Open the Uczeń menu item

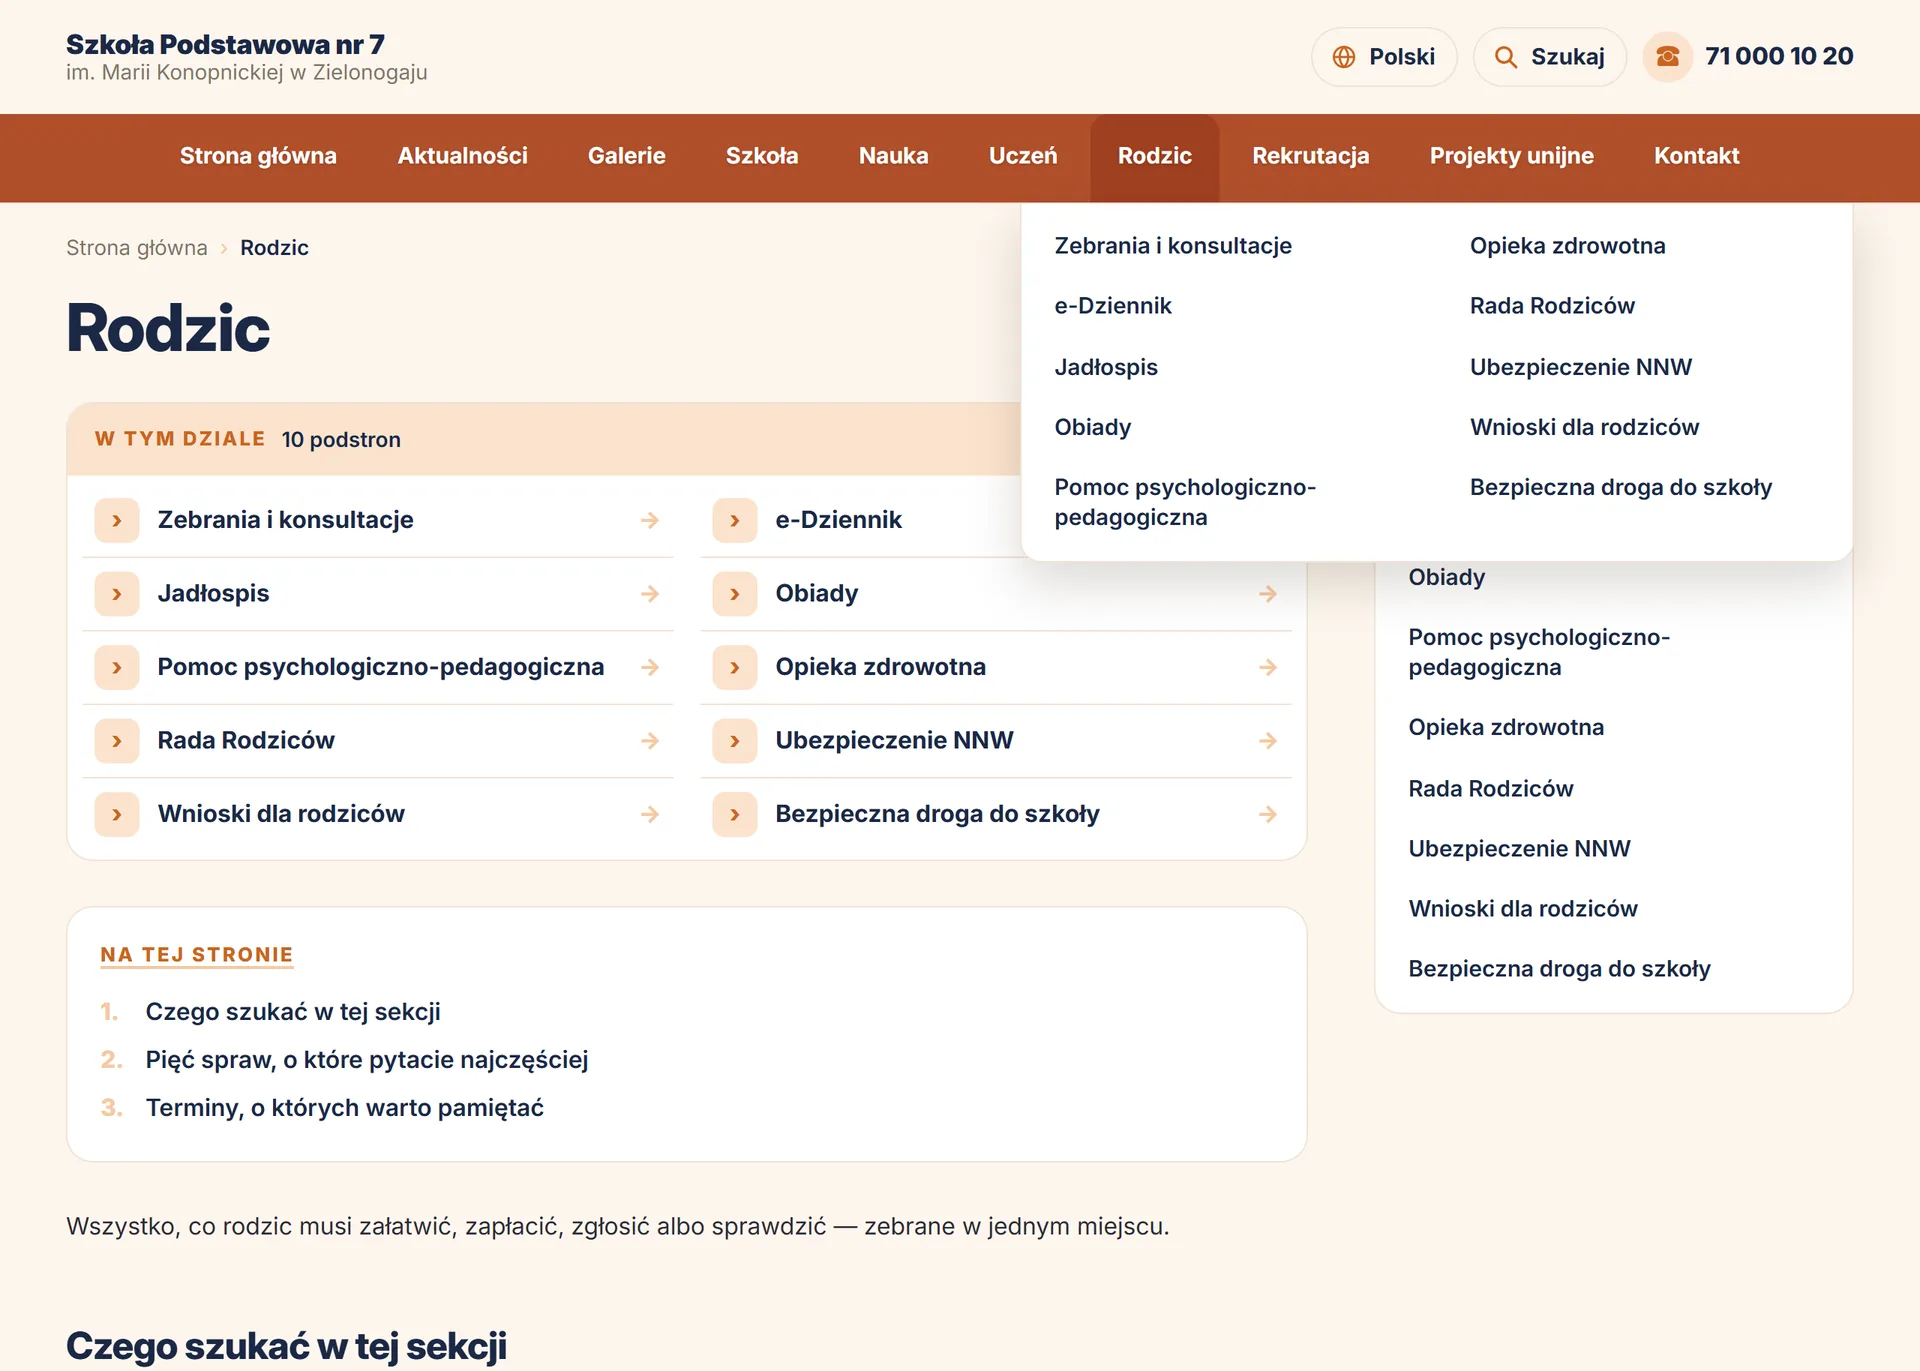[1023, 156]
